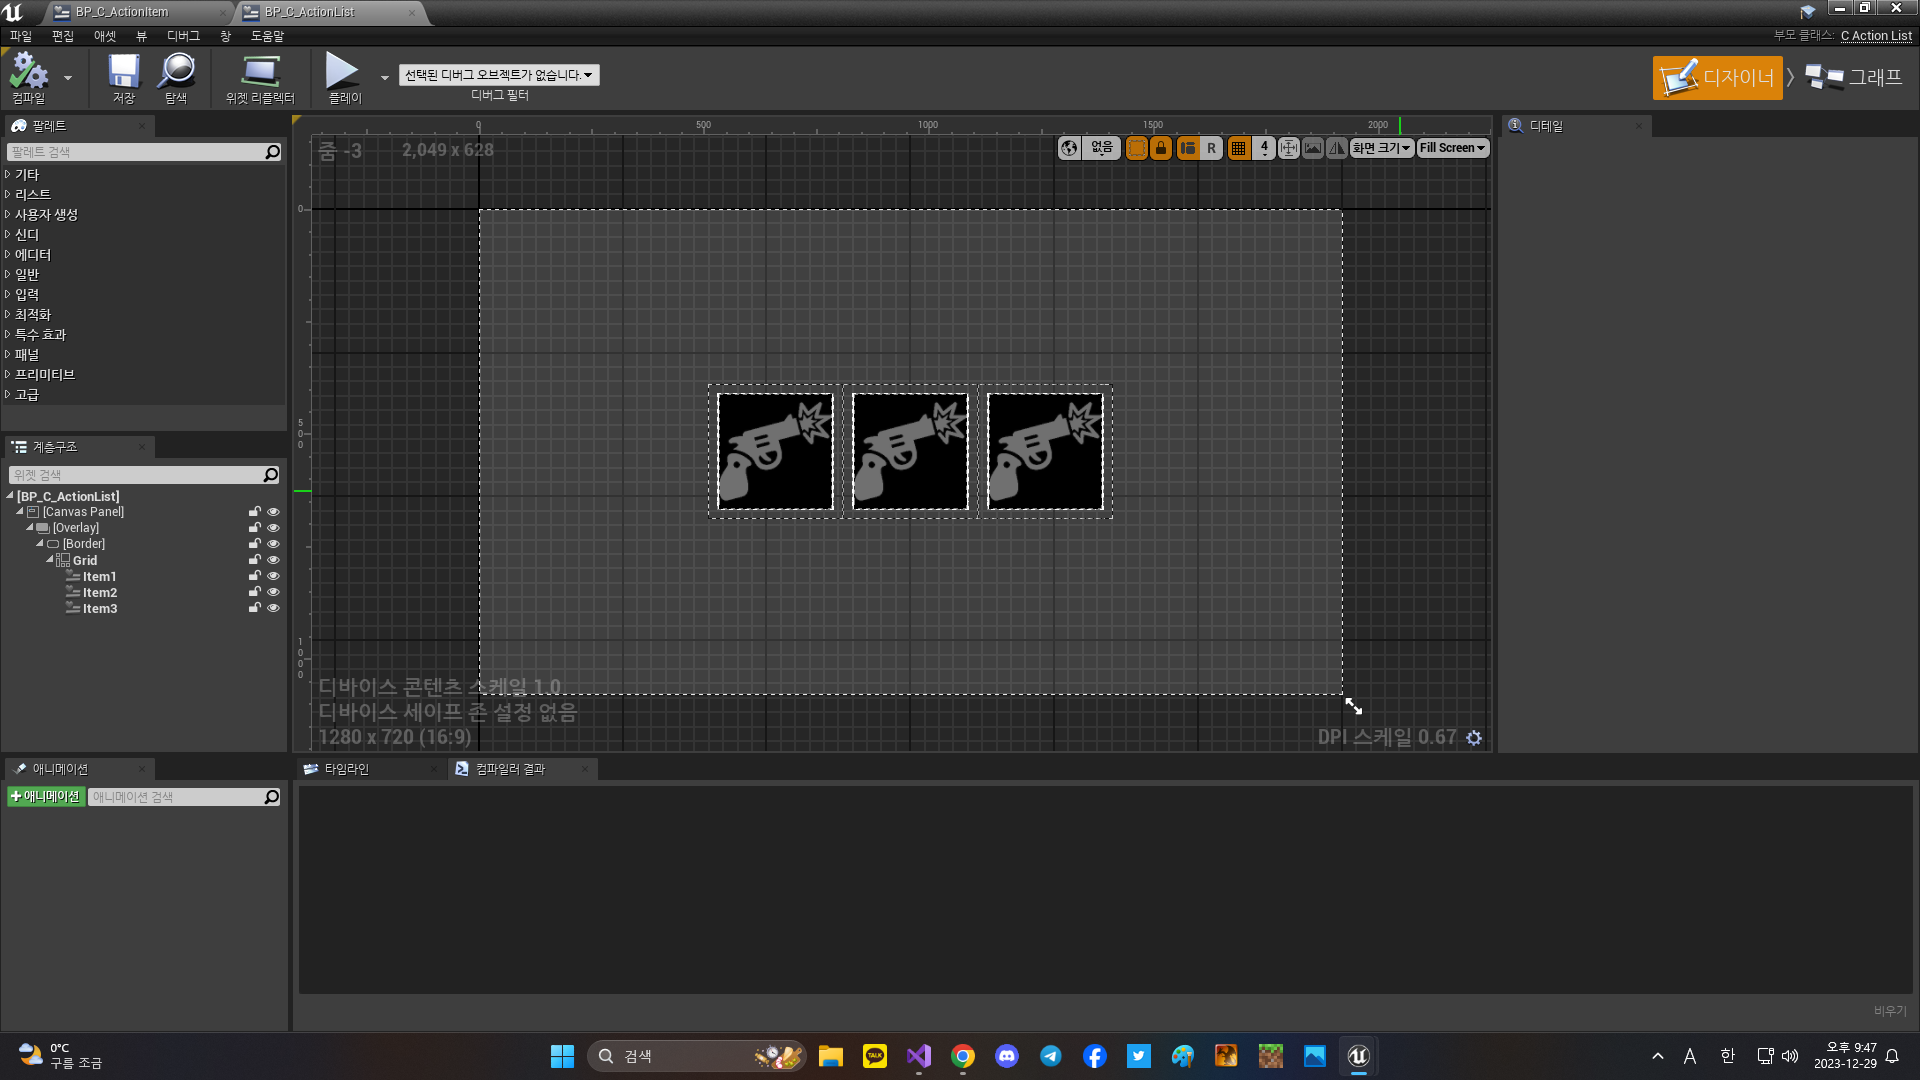The height and width of the screenshot is (1080, 1920).
Task: Click the zoom-to-fit icon in viewport toolbar
Action: point(1288,148)
